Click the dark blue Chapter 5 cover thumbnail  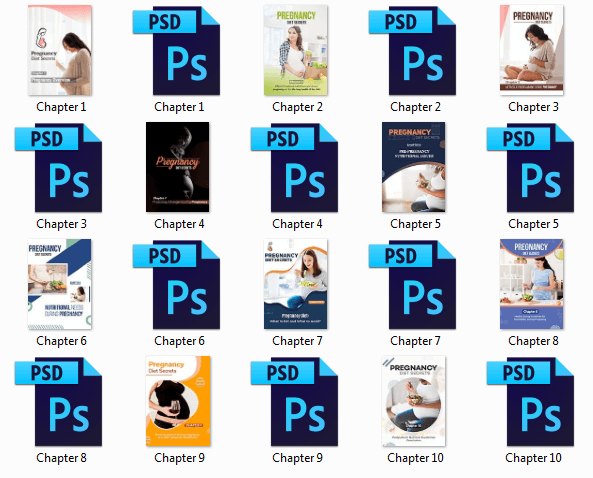[x=414, y=167]
